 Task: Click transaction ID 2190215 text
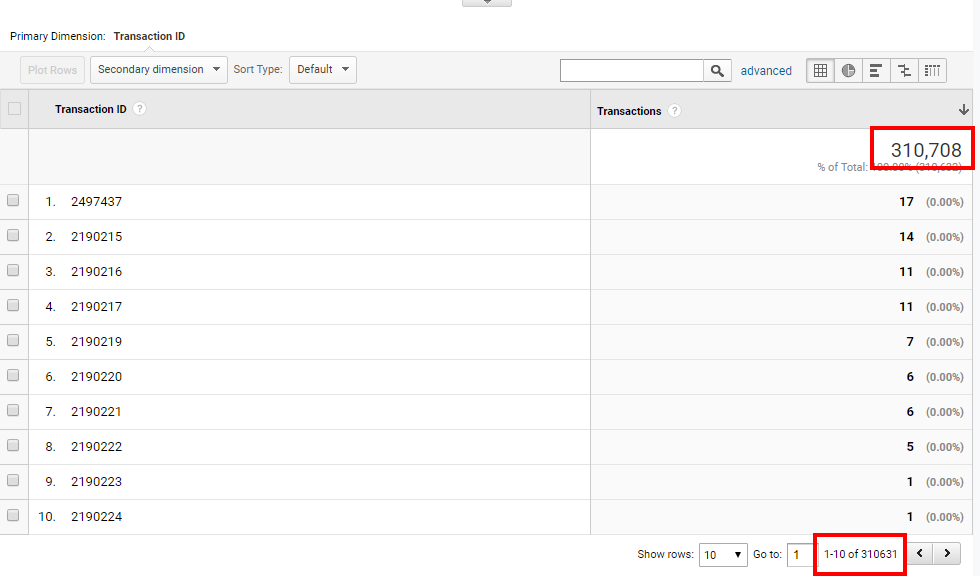[96, 237]
